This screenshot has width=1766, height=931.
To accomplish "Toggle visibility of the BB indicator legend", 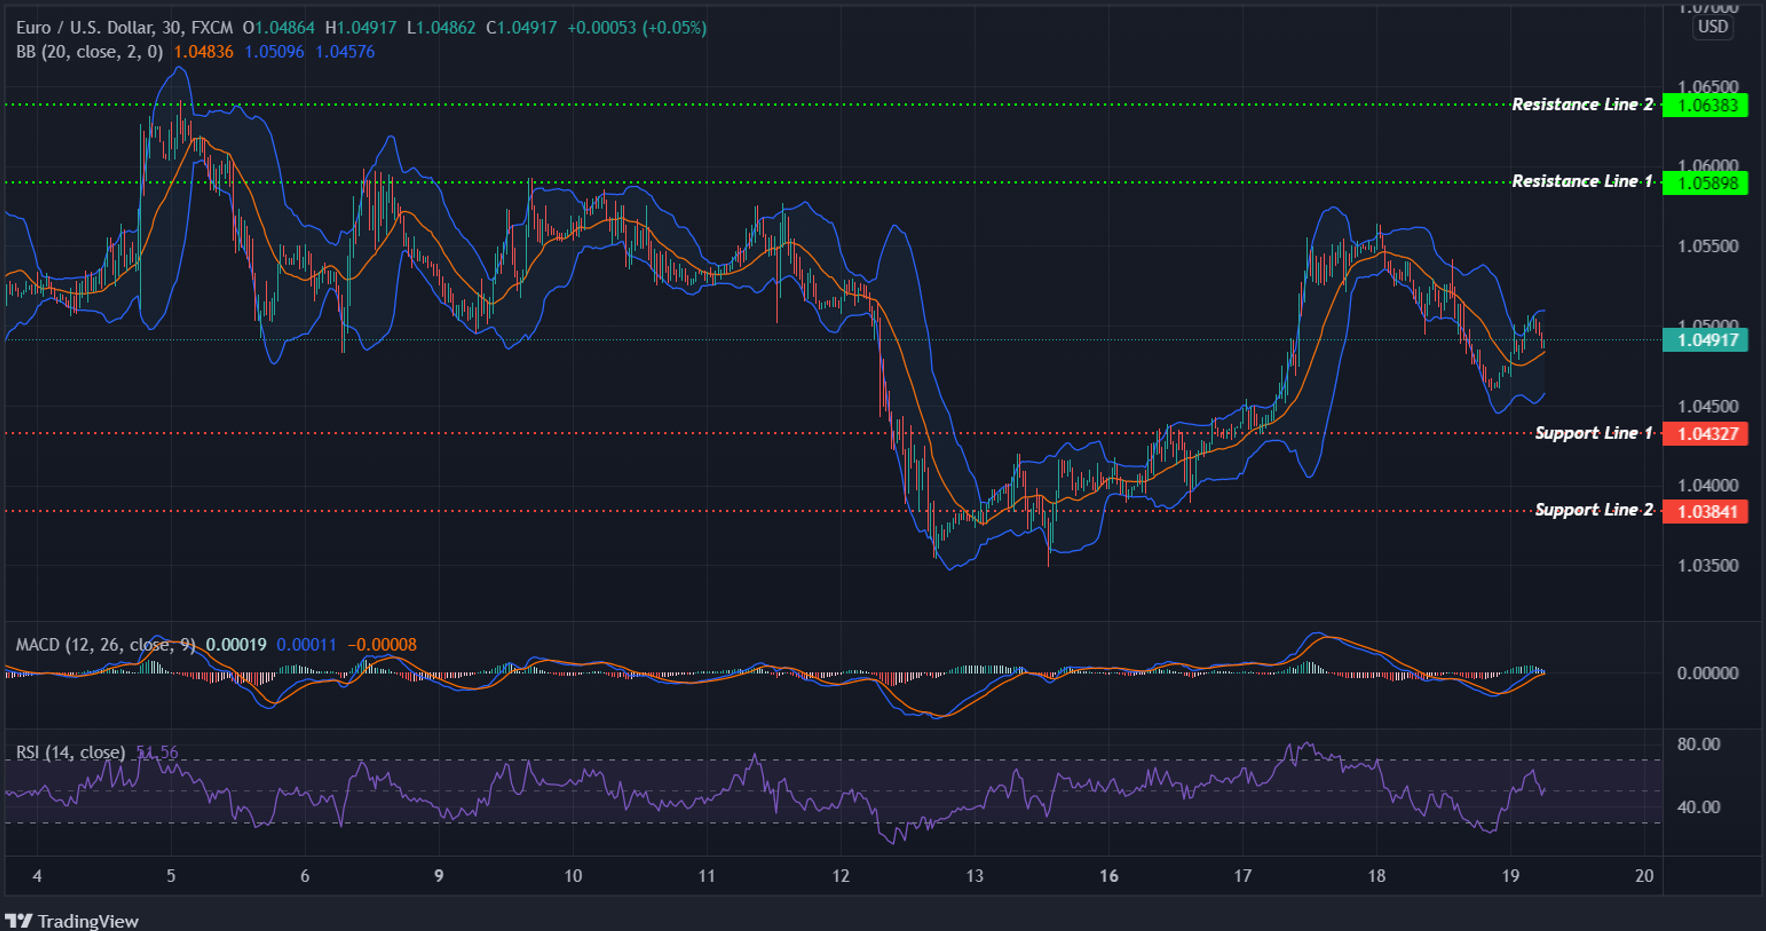I will [90, 52].
